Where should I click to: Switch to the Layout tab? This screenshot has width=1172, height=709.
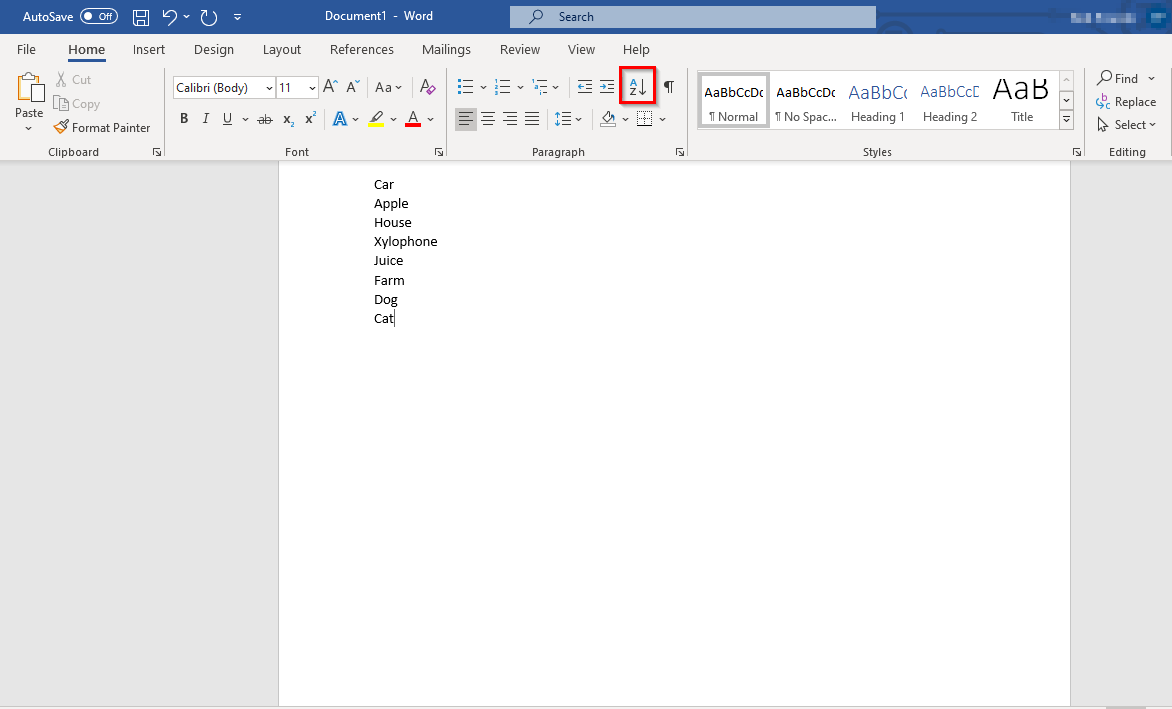click(x=282, y=49)
